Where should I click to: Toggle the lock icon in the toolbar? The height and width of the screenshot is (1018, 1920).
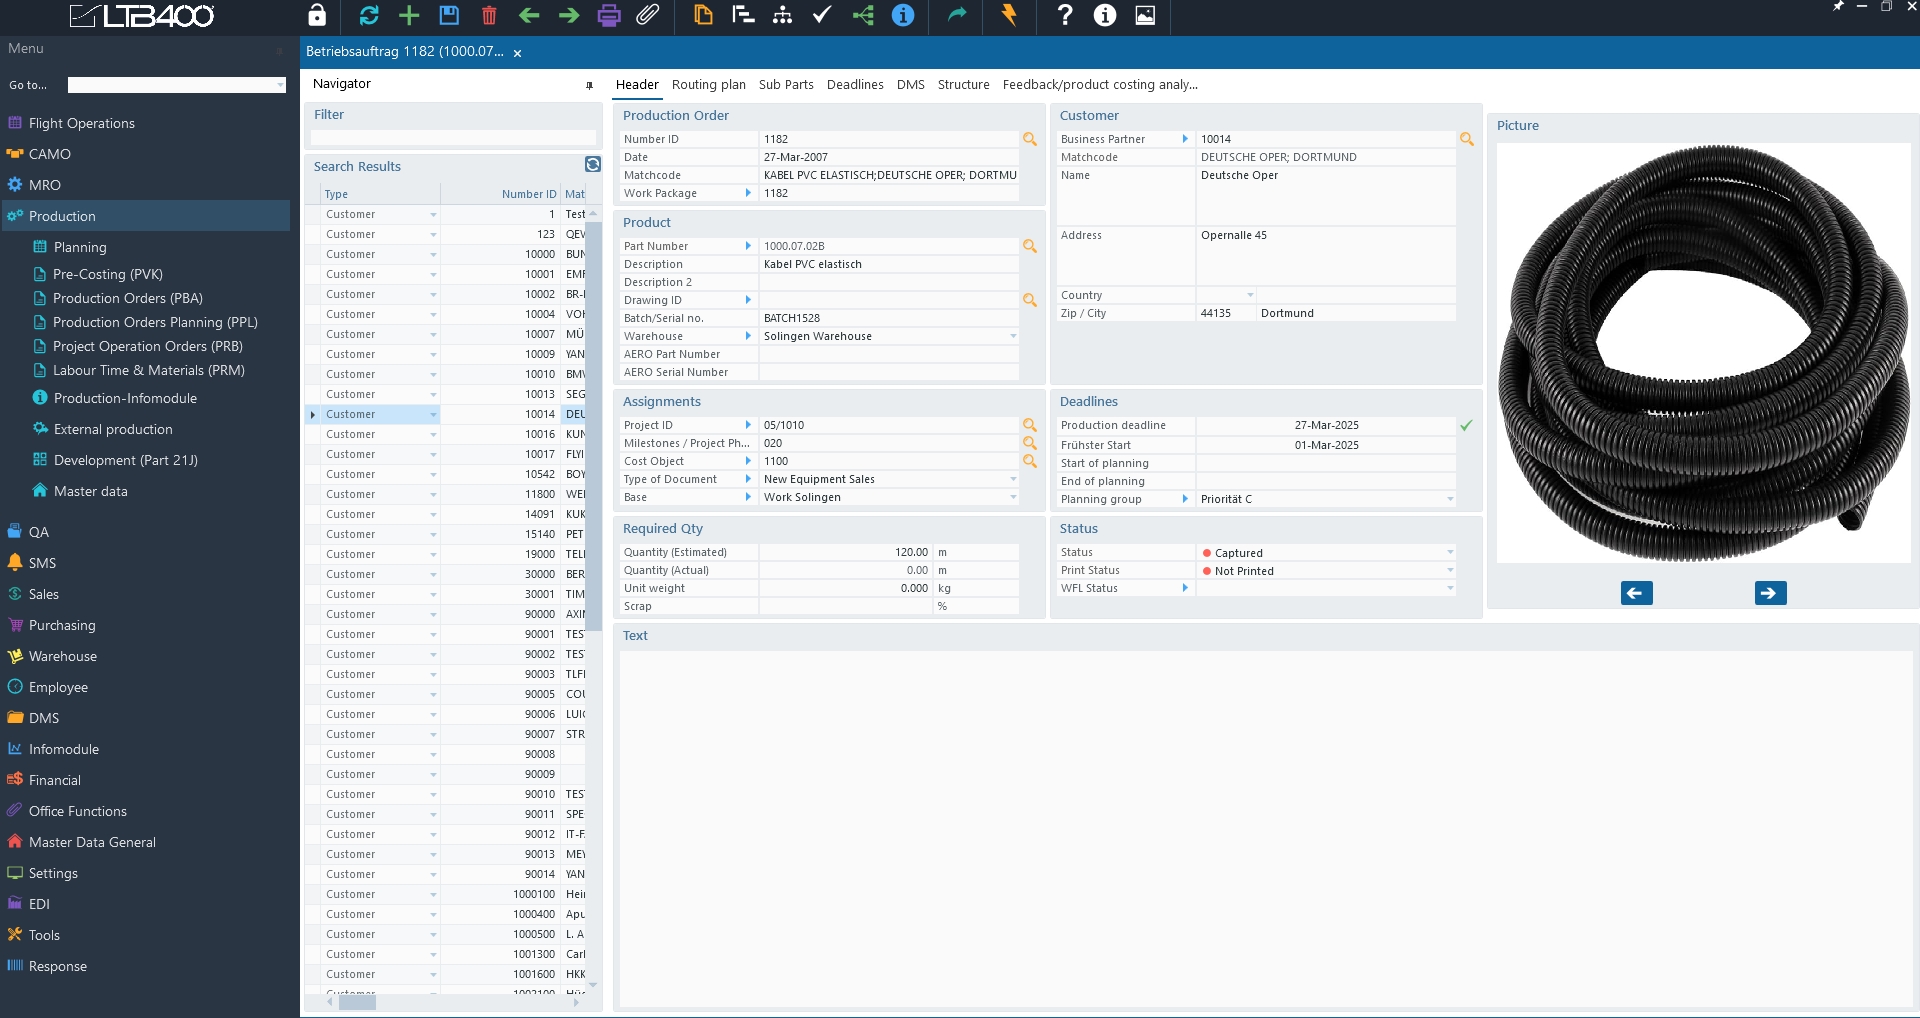pos(317,15)
